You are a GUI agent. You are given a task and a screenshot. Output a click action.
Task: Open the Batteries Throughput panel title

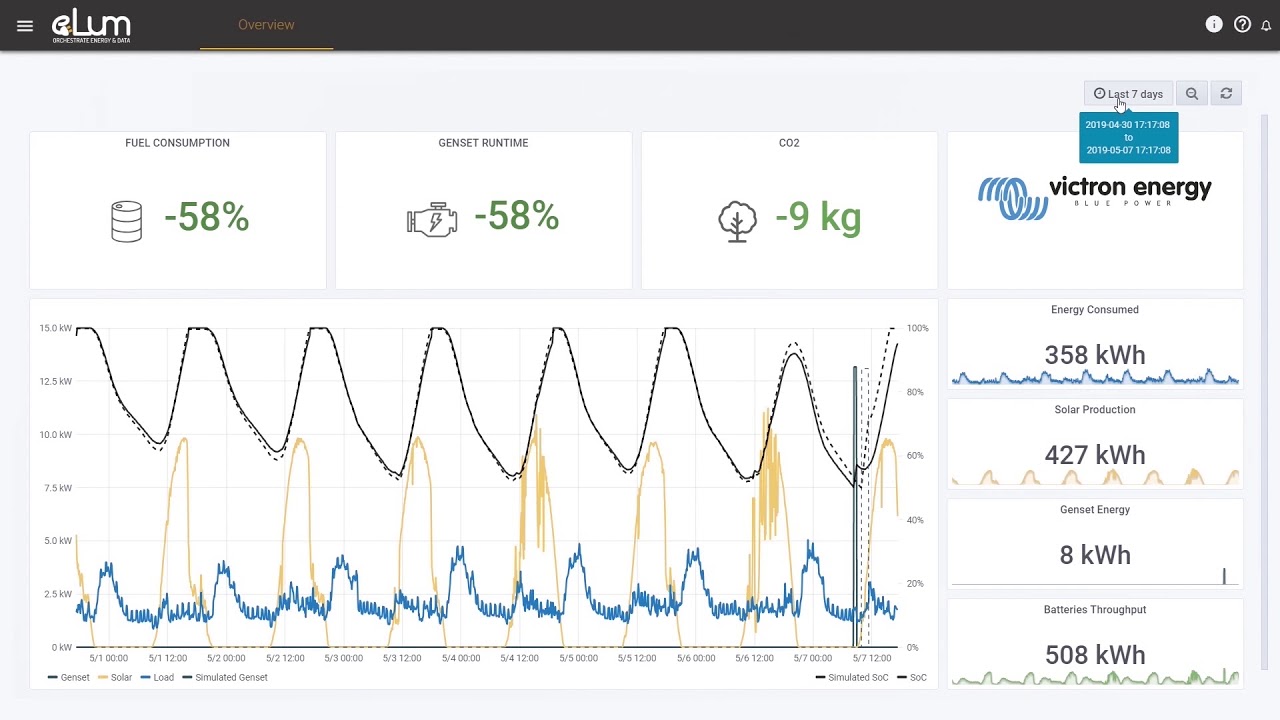point(1095,610)
